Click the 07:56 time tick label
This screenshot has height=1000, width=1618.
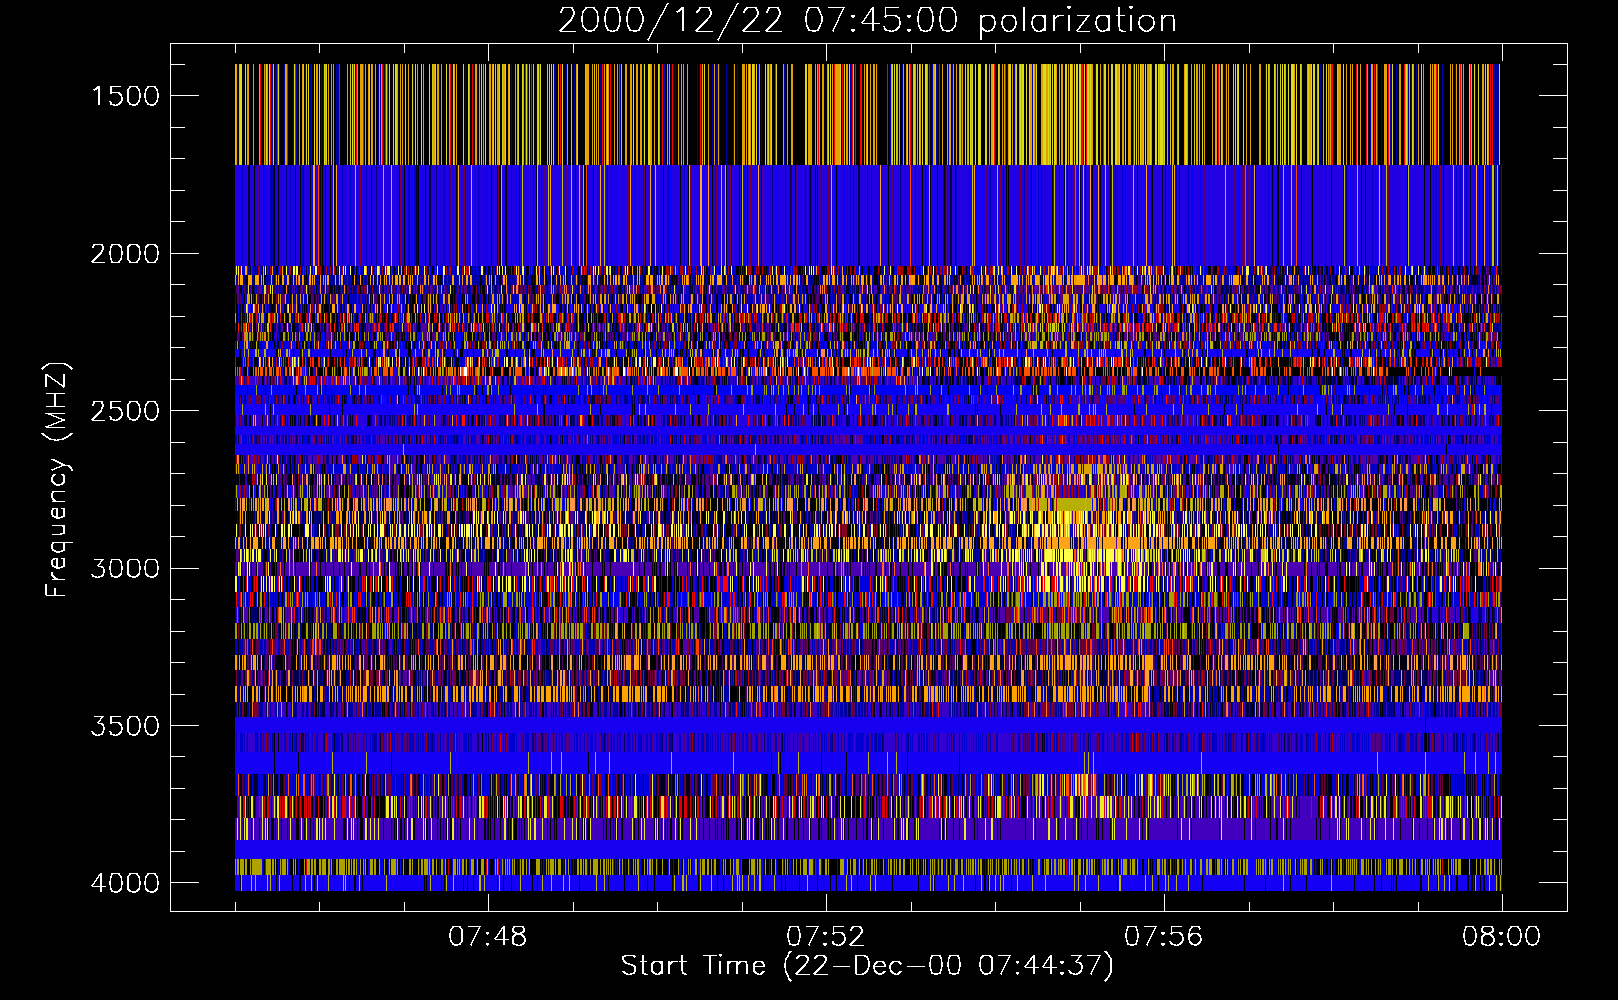[x=1164, y=937]
